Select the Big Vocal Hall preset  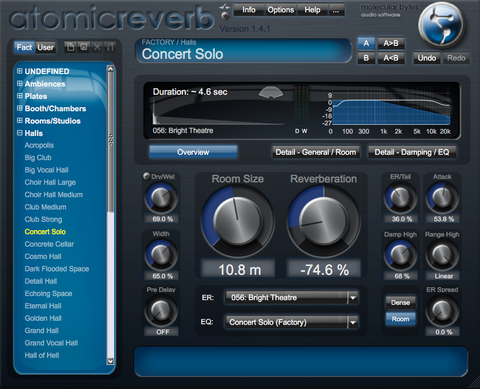pos(46,170)
